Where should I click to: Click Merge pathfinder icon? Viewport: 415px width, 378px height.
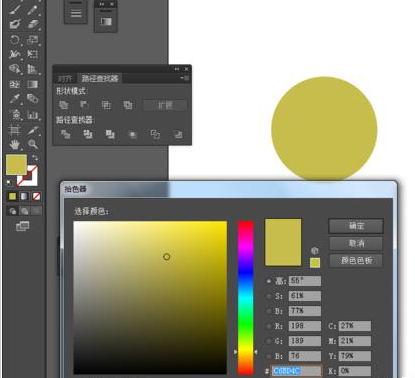(x=110, y=134)
